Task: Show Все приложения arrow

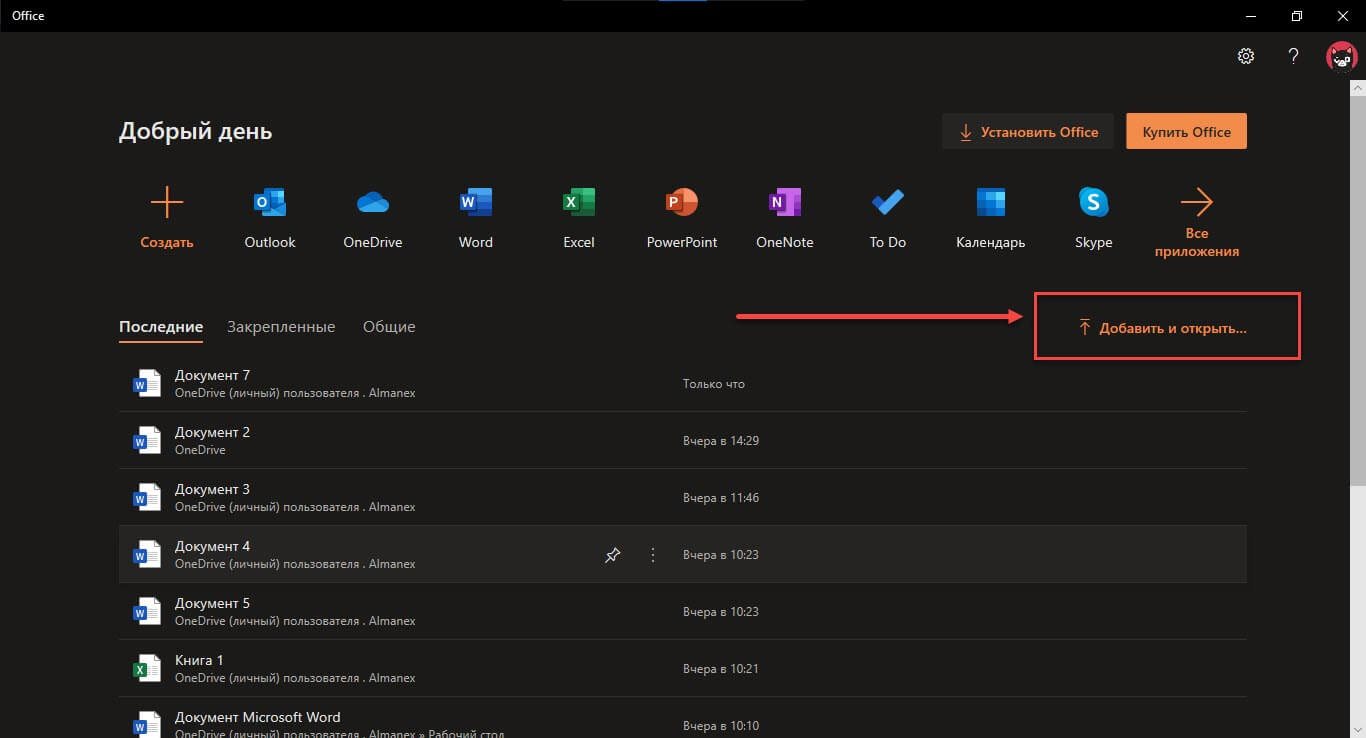Action: point(1197,203)
